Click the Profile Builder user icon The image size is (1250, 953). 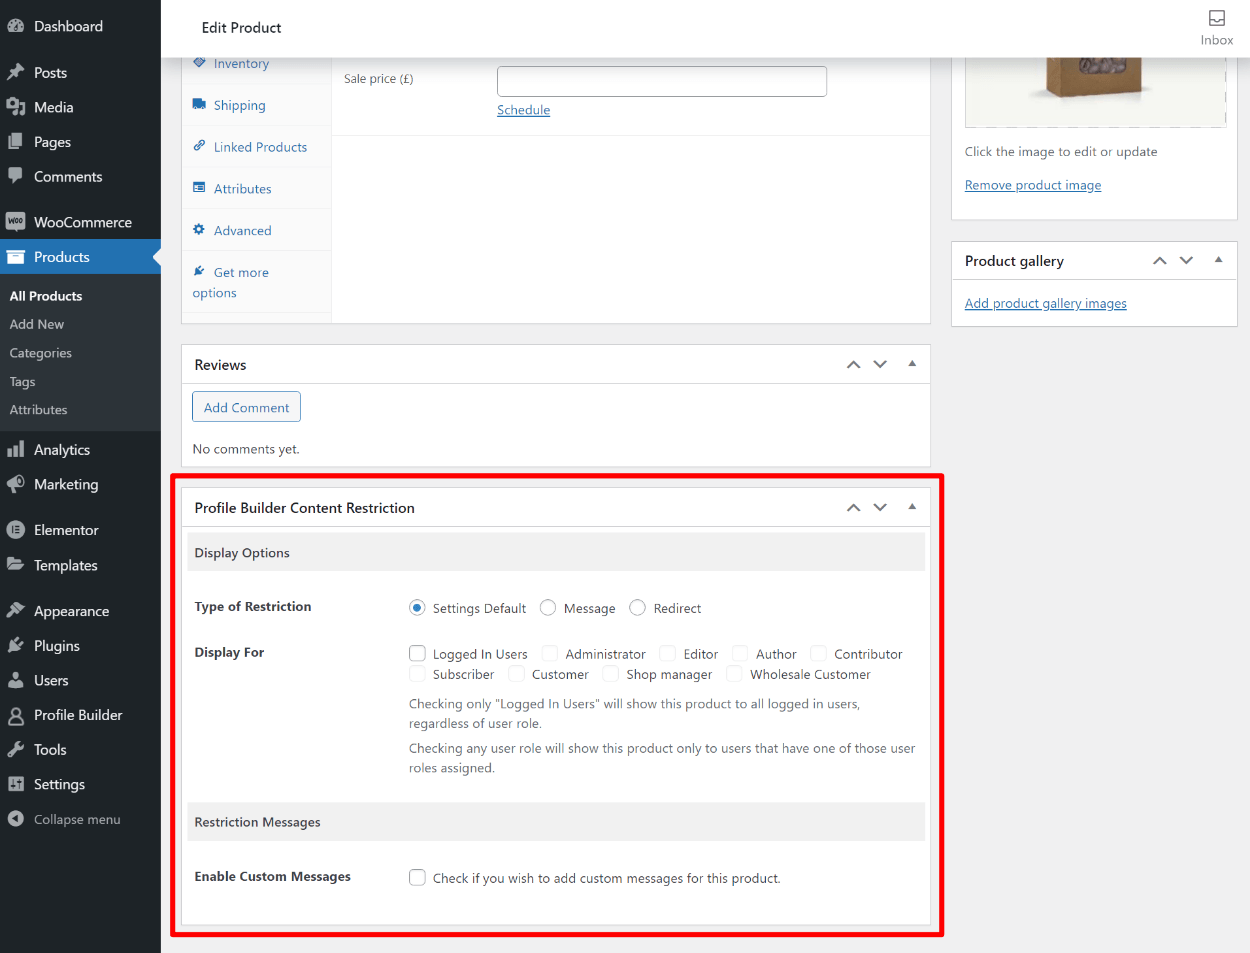(x=15, y=715)
